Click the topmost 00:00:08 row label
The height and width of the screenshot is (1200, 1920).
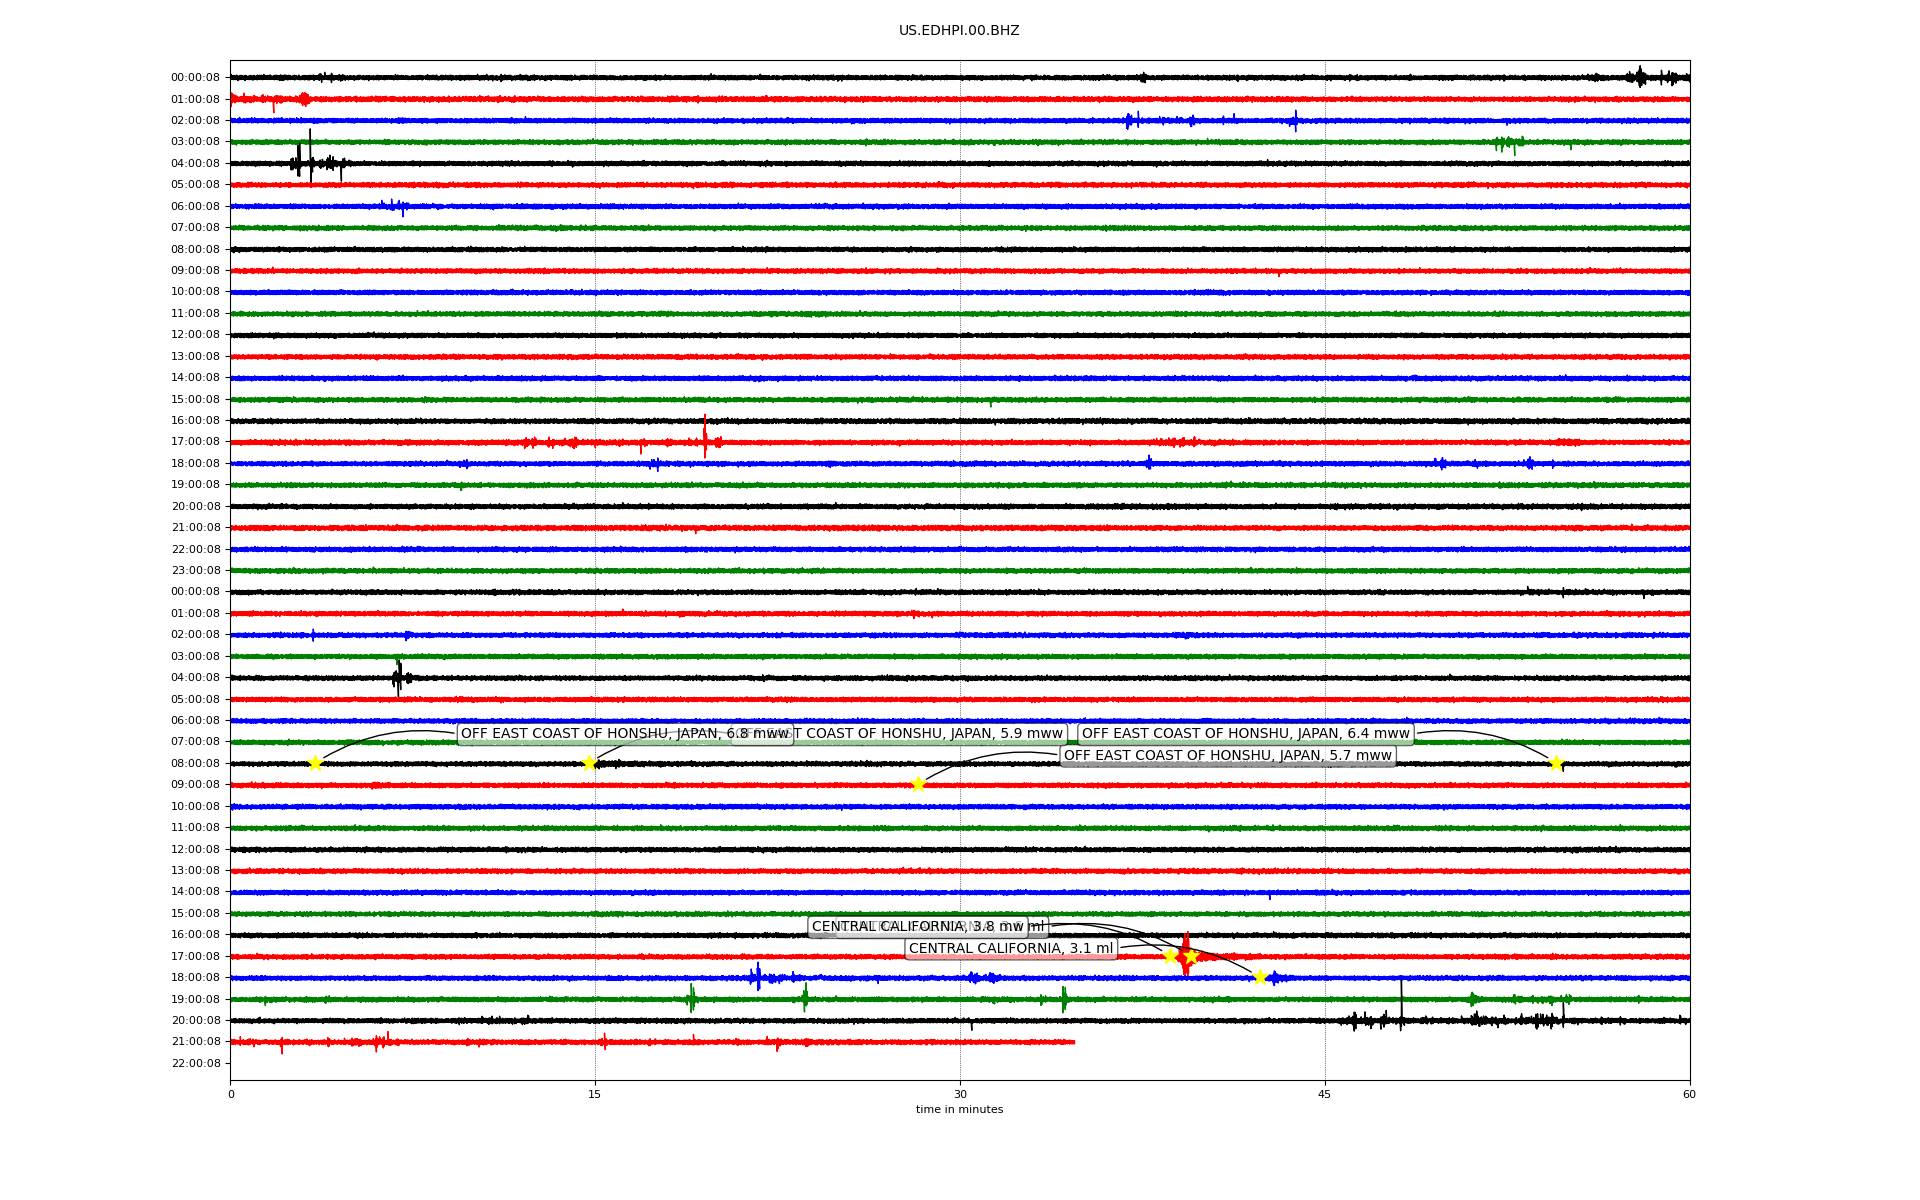196,78
